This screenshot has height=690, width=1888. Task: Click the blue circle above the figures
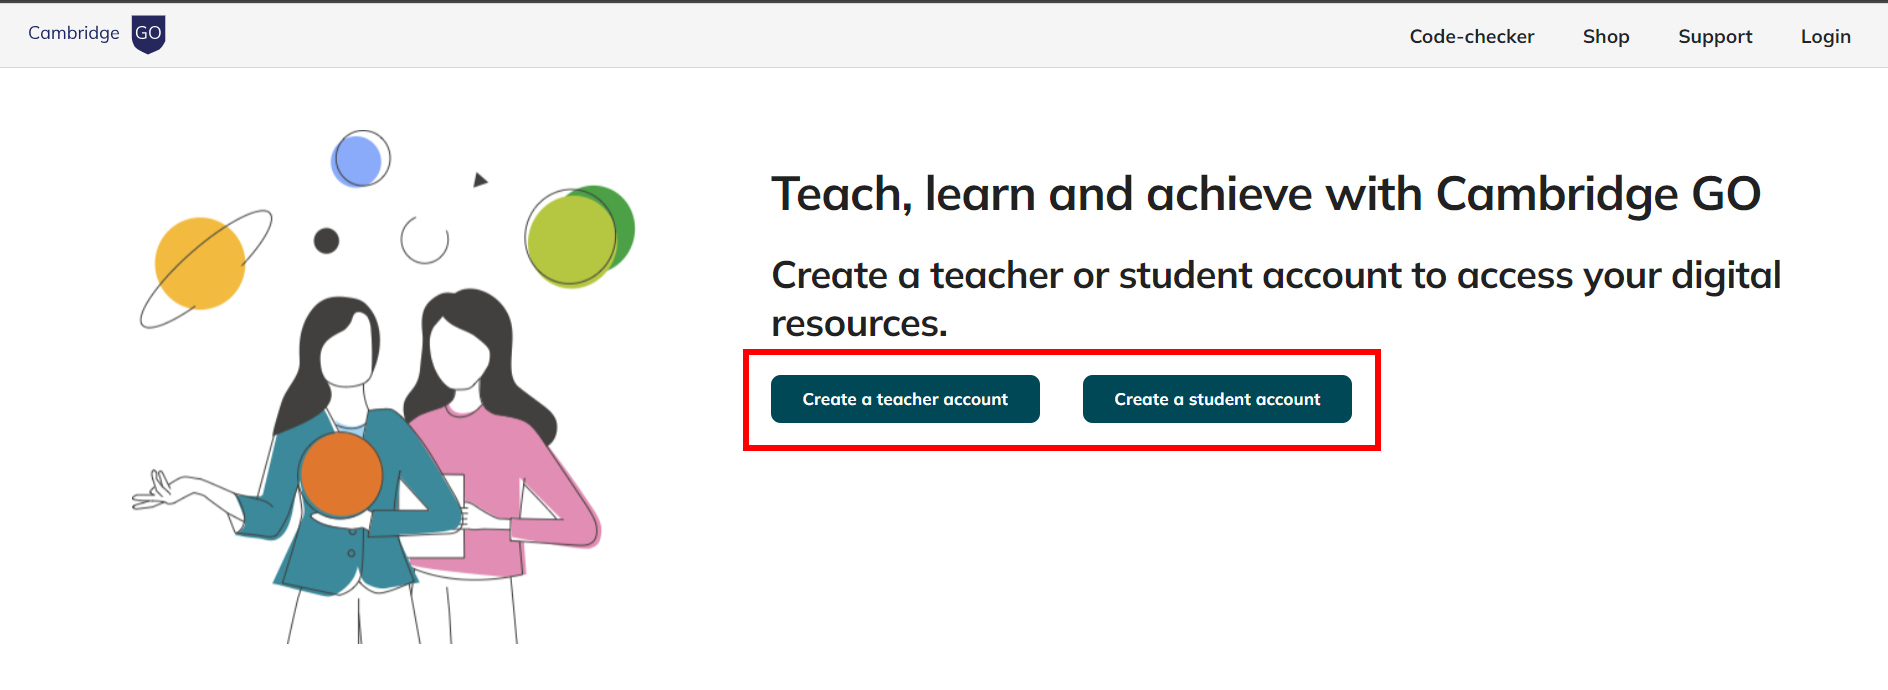click(x=360, y=158)
